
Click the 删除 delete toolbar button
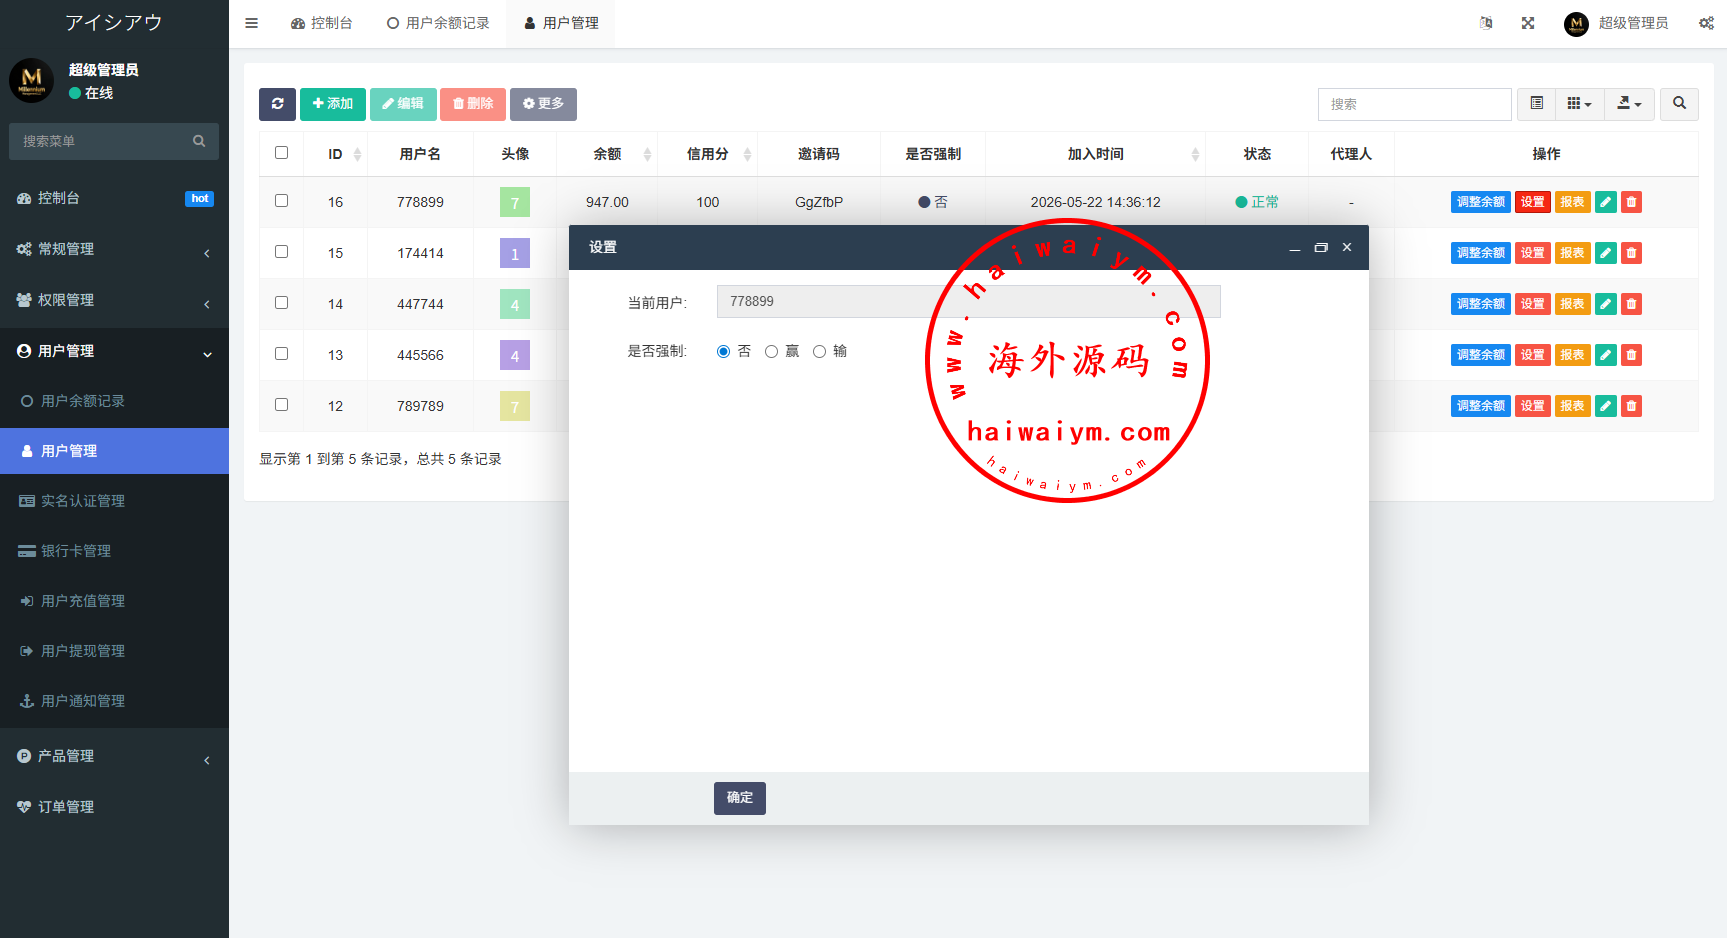coord(473,104)
